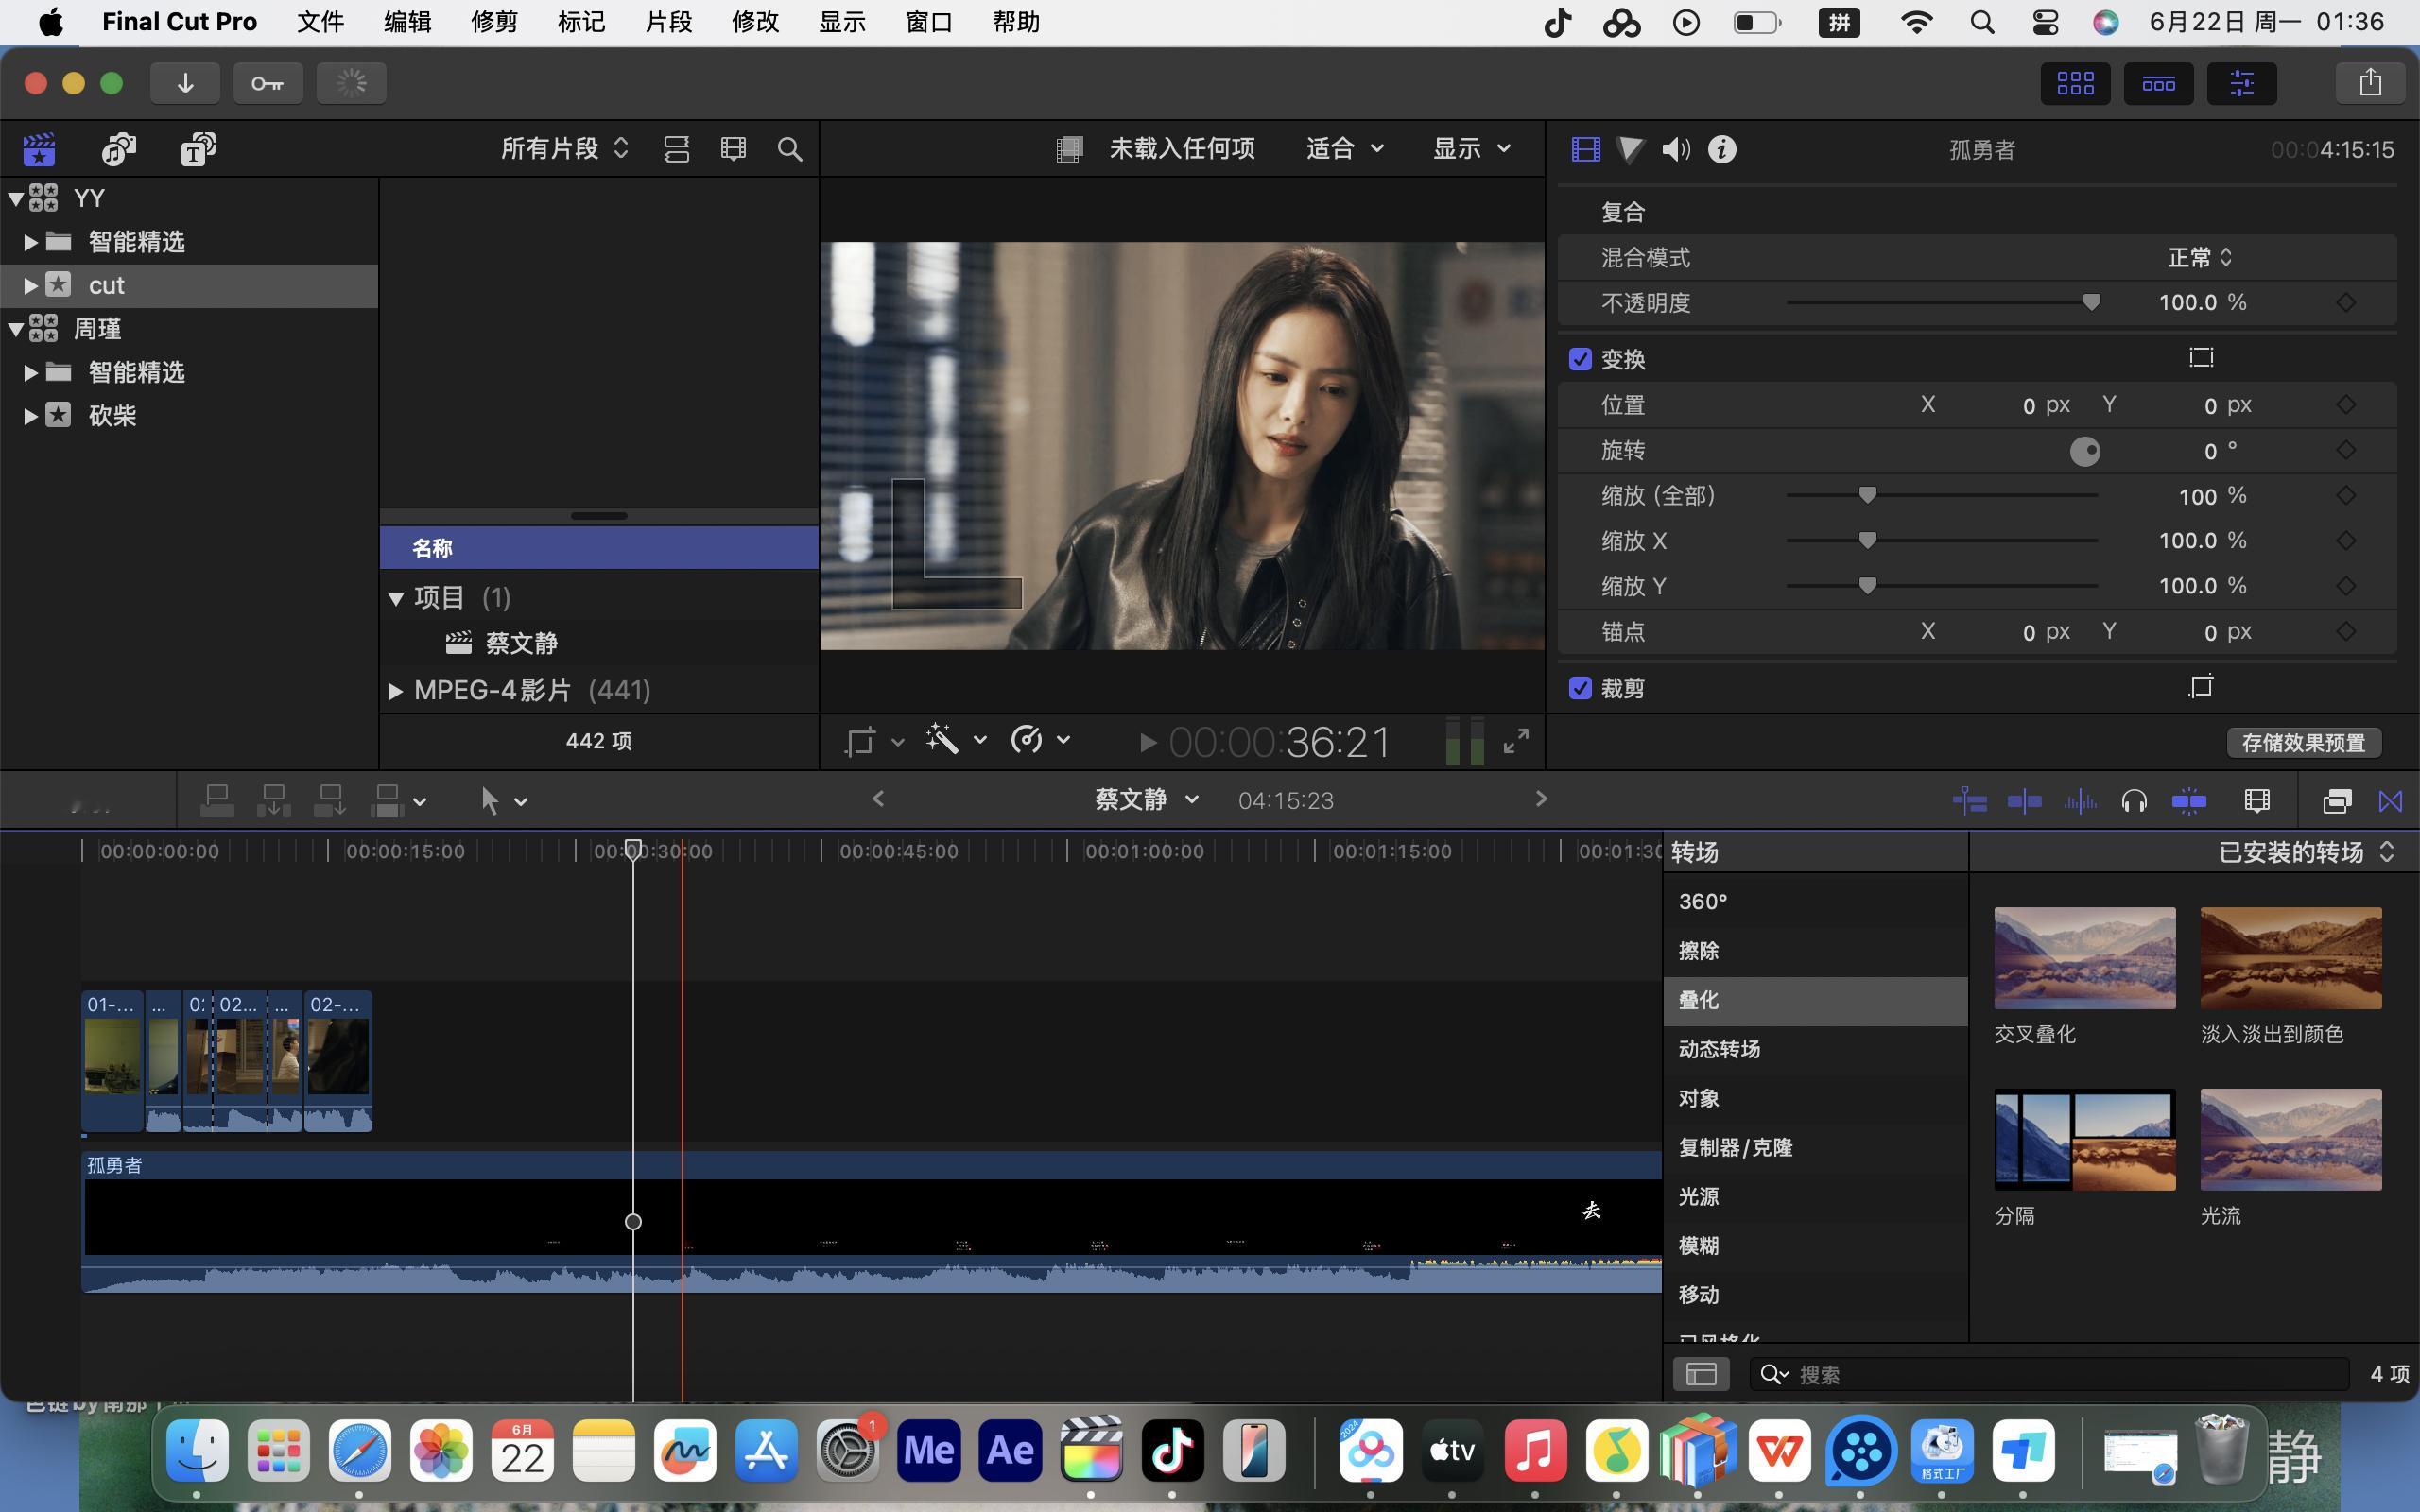Open the retime speedometer menu
Image resolution: width=2420 pixels, height=1512 pixels.
click(1027, 740)
